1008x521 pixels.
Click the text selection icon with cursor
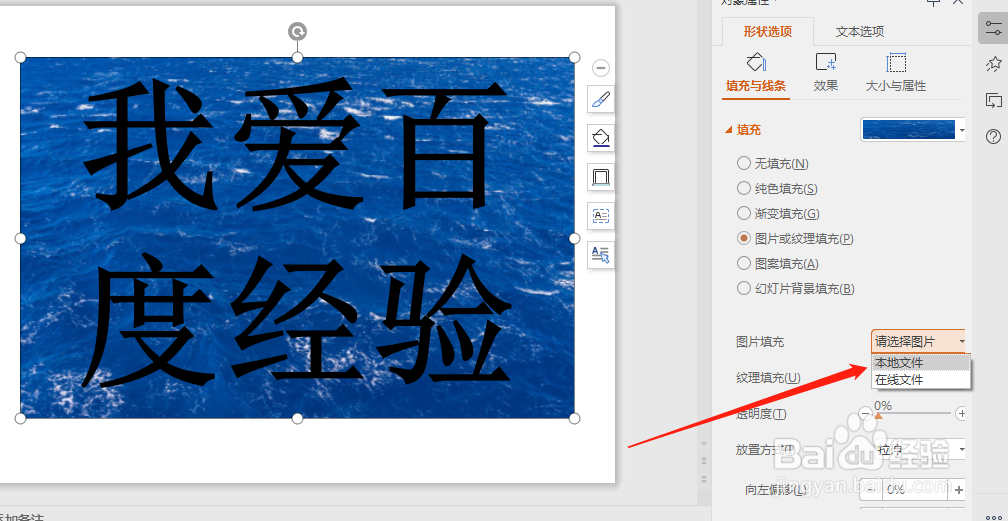tap(600, 255)
